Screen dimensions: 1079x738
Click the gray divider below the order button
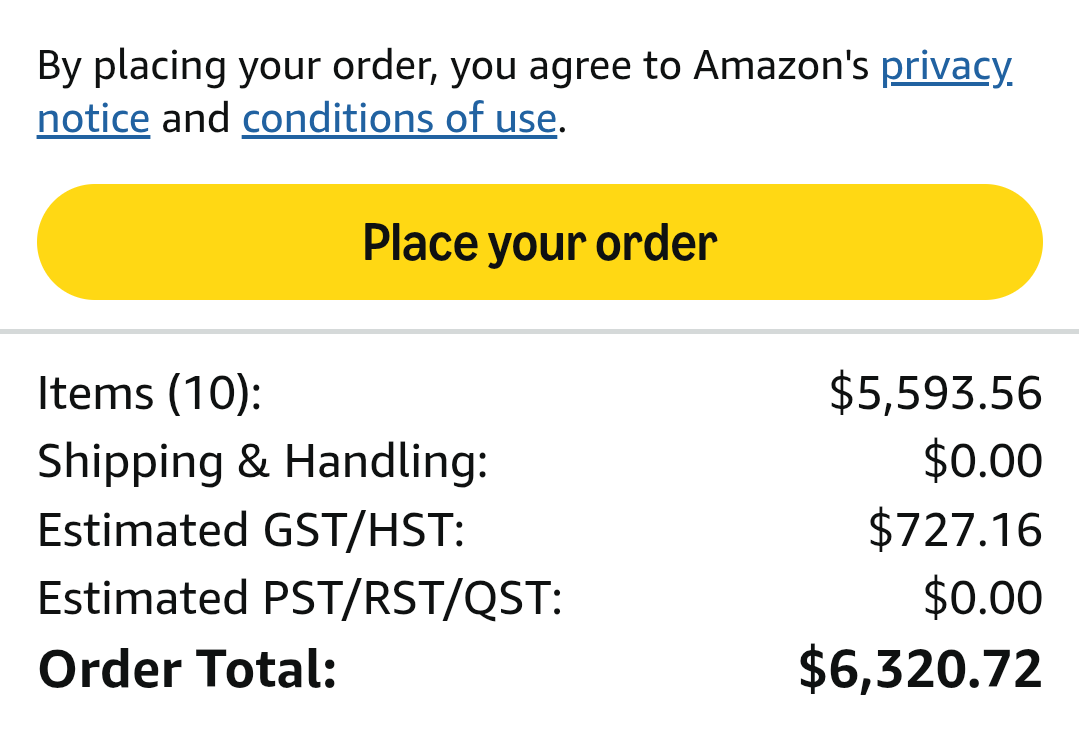coord(539,331)
